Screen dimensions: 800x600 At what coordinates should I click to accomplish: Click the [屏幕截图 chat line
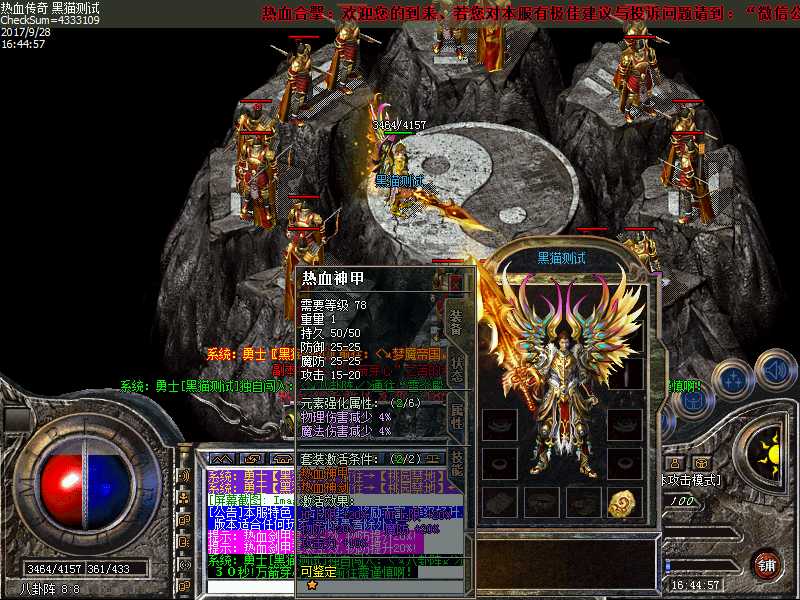pyautogui.click(x=251, y=500)
